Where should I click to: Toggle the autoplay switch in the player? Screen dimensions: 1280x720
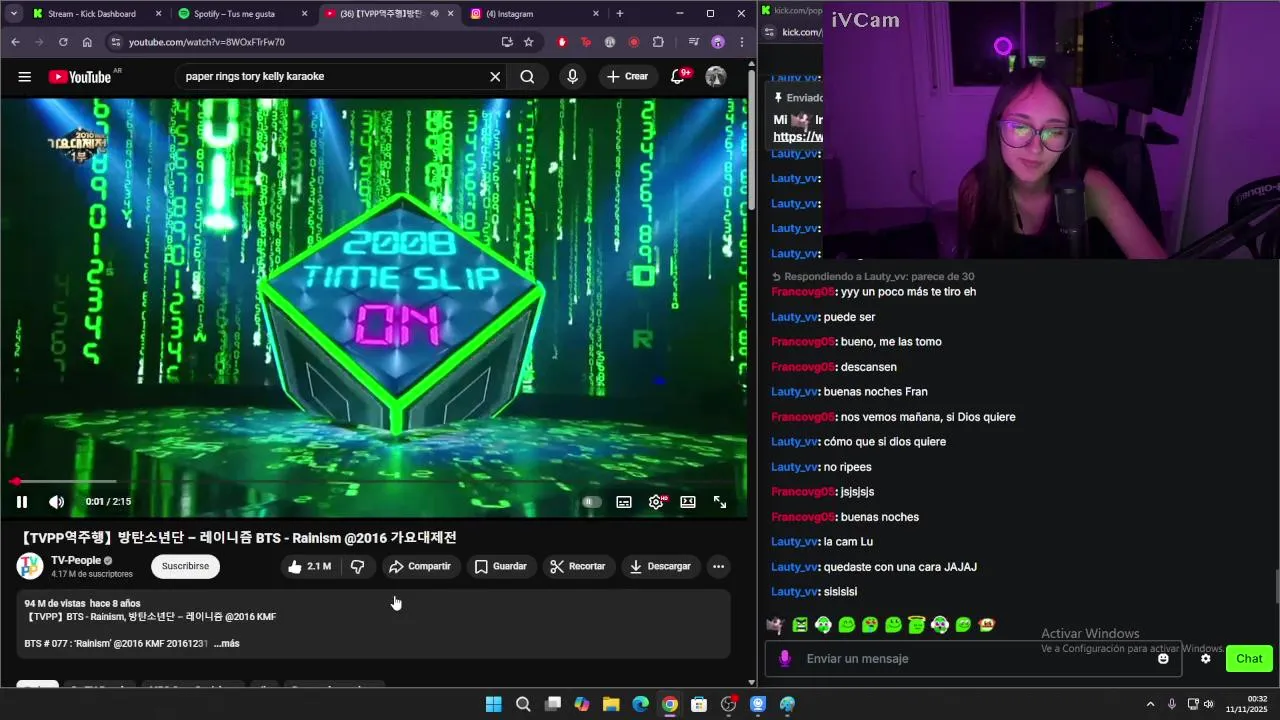(591, 502)
